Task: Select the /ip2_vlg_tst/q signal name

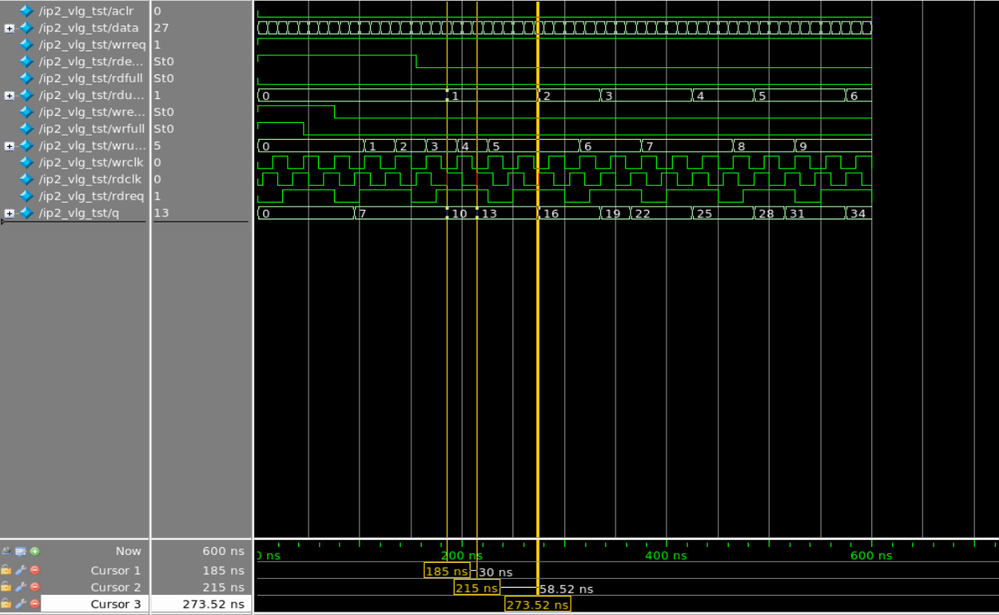Action: pos(79,213)
